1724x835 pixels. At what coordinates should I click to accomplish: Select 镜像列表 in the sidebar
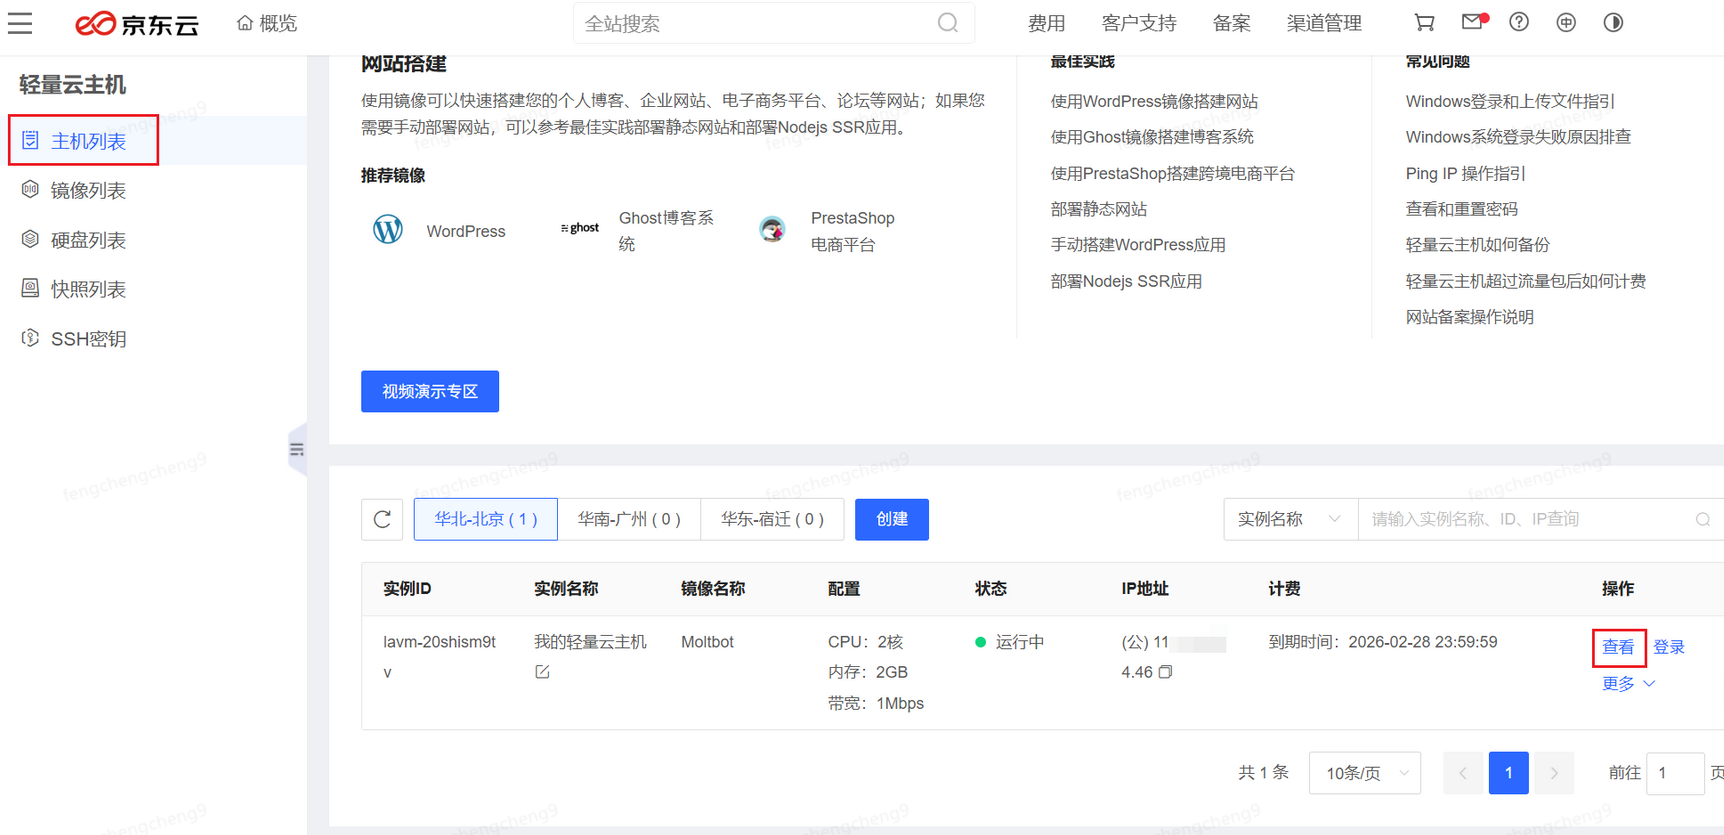88,191
